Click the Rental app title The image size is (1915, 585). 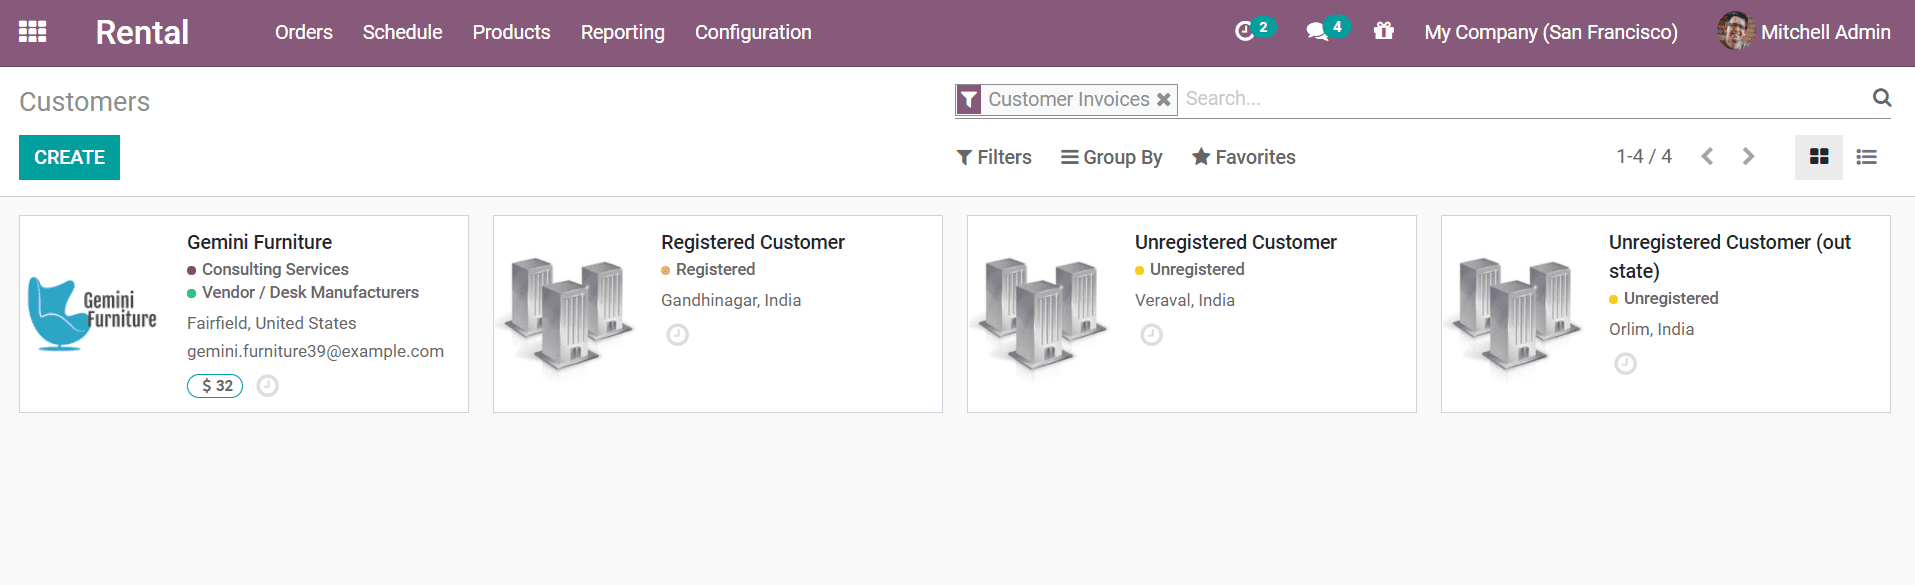[x=142, y=32]
